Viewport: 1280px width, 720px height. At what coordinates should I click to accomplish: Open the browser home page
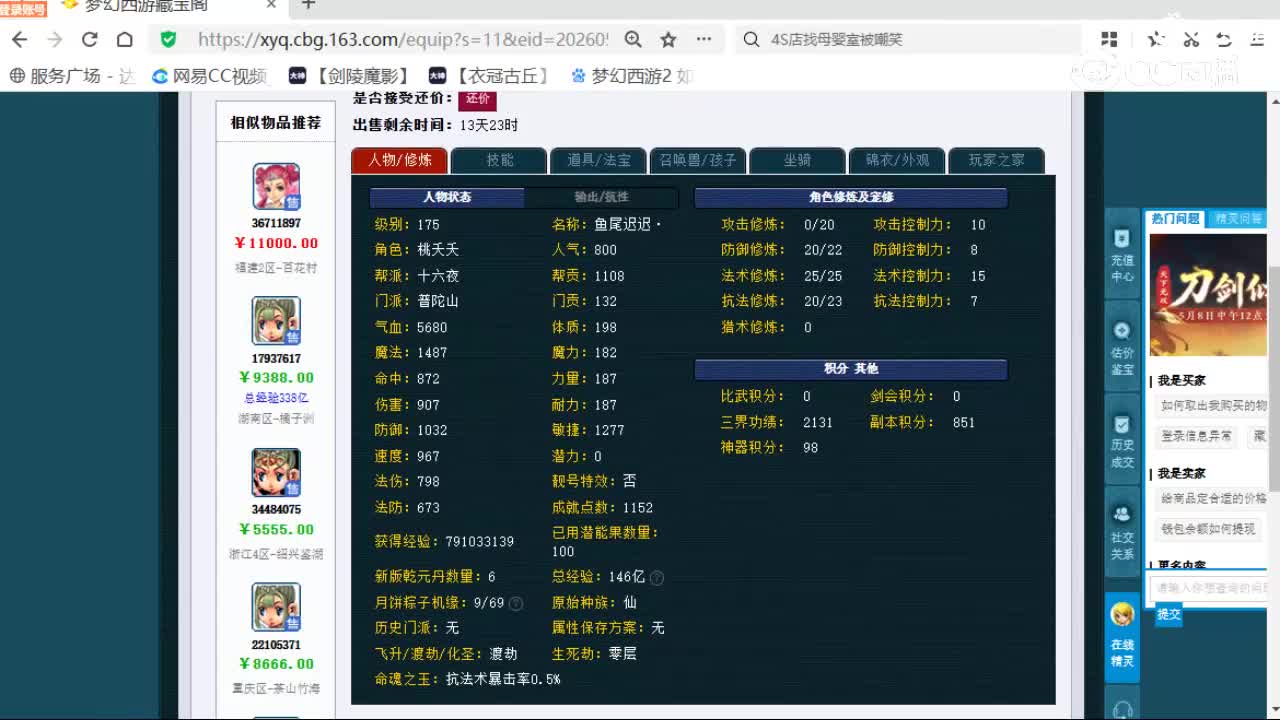(x=124, y=40)
